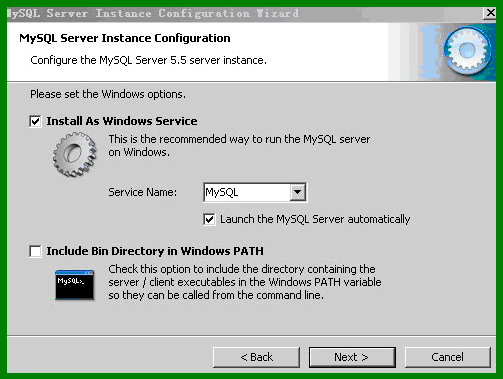Screen dimensions: 503x379
Task: Click the Install As Windows Service label
Action: [122, 121]
